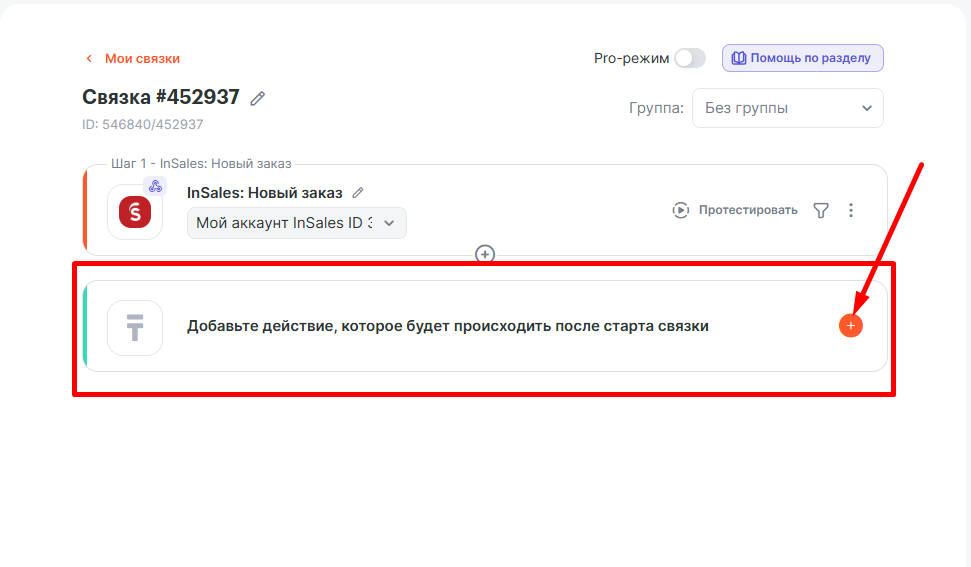Image resolution: width=971 pixels, height=567 pixels.
Task: Expand the Мой аккаунт InSales account dropdown
Action: (296, 223)
